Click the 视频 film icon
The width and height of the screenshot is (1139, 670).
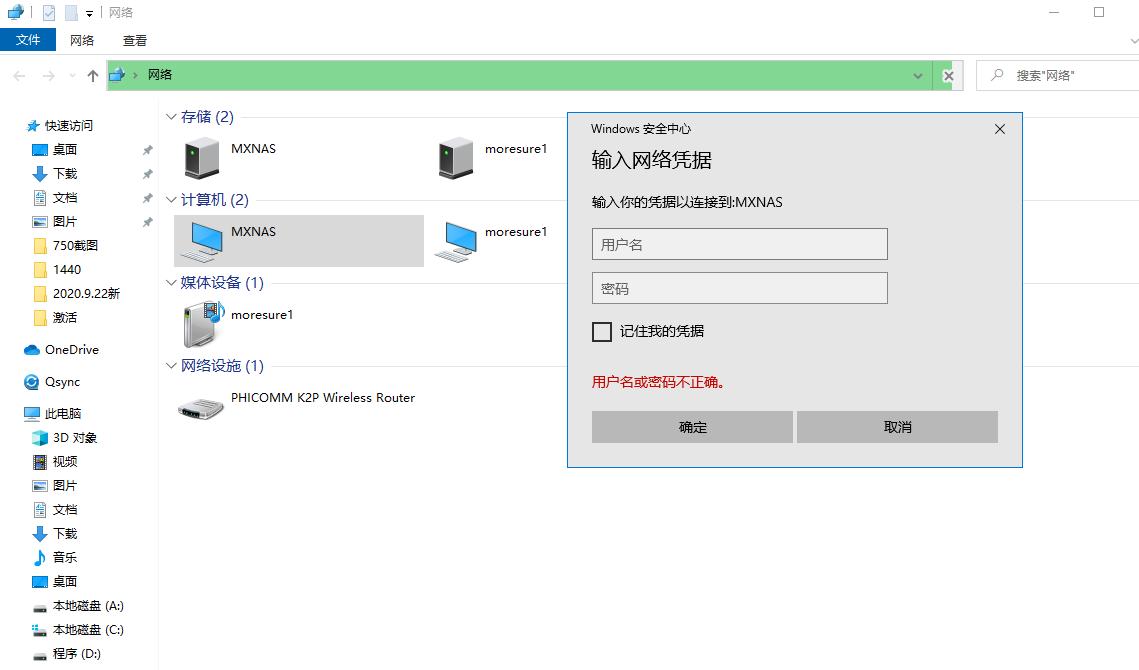click(40, 461)
